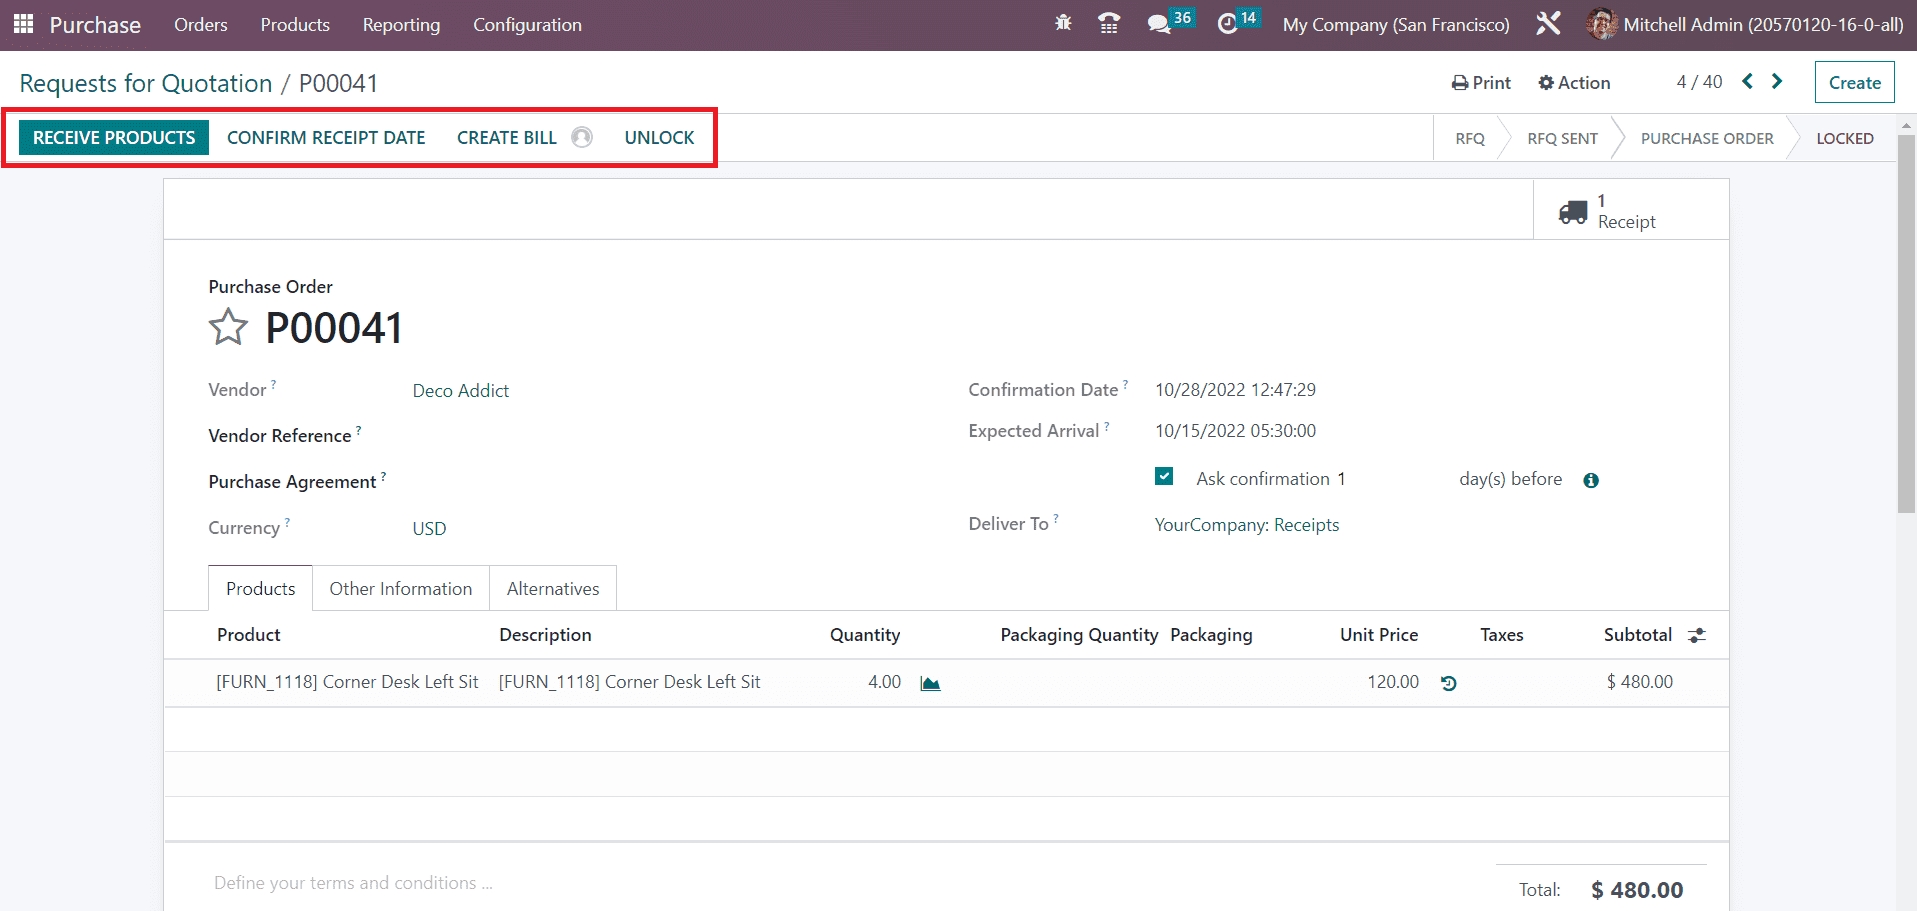
Task: Open the Deco Addict vendor link
Action: [x=461, y=391]
